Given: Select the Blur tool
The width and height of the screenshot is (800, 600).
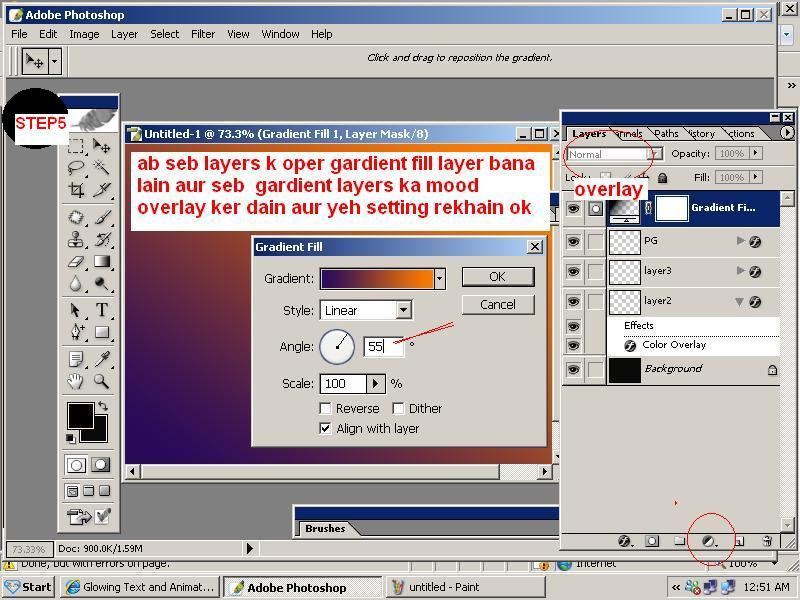Looking at the screenshot, I should click(76, 284).
